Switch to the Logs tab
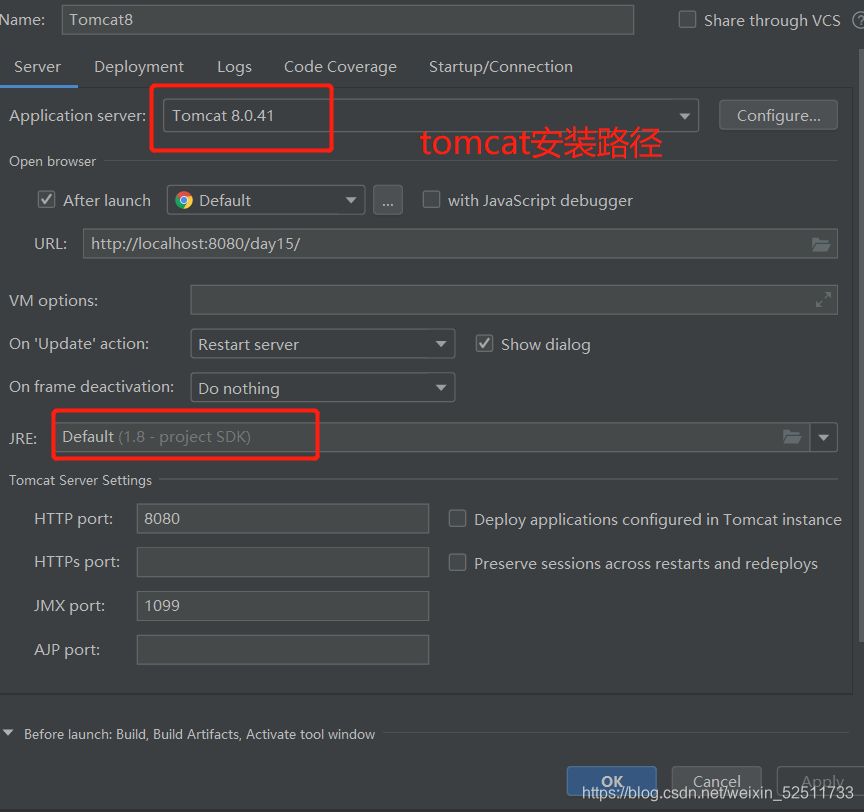The width and height of the screenshot is (864, 812). 234,67
